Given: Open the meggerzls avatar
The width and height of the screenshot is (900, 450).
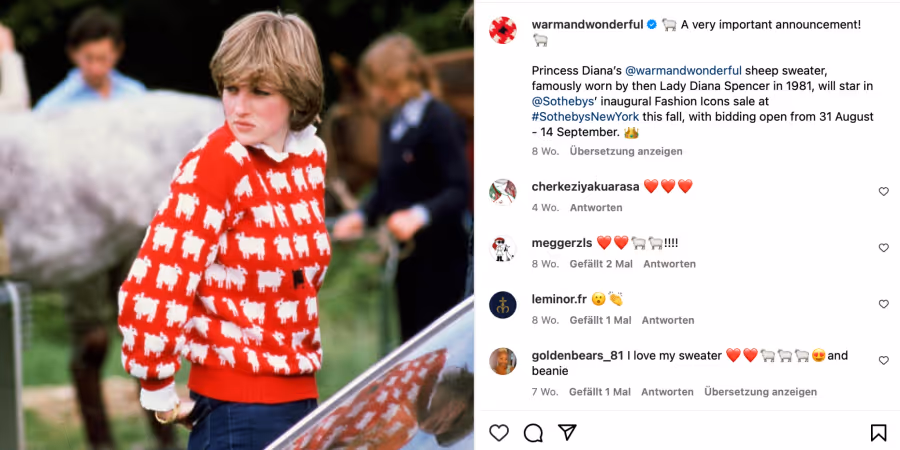Looking at the screenshot, I should (x=503, y=249).
